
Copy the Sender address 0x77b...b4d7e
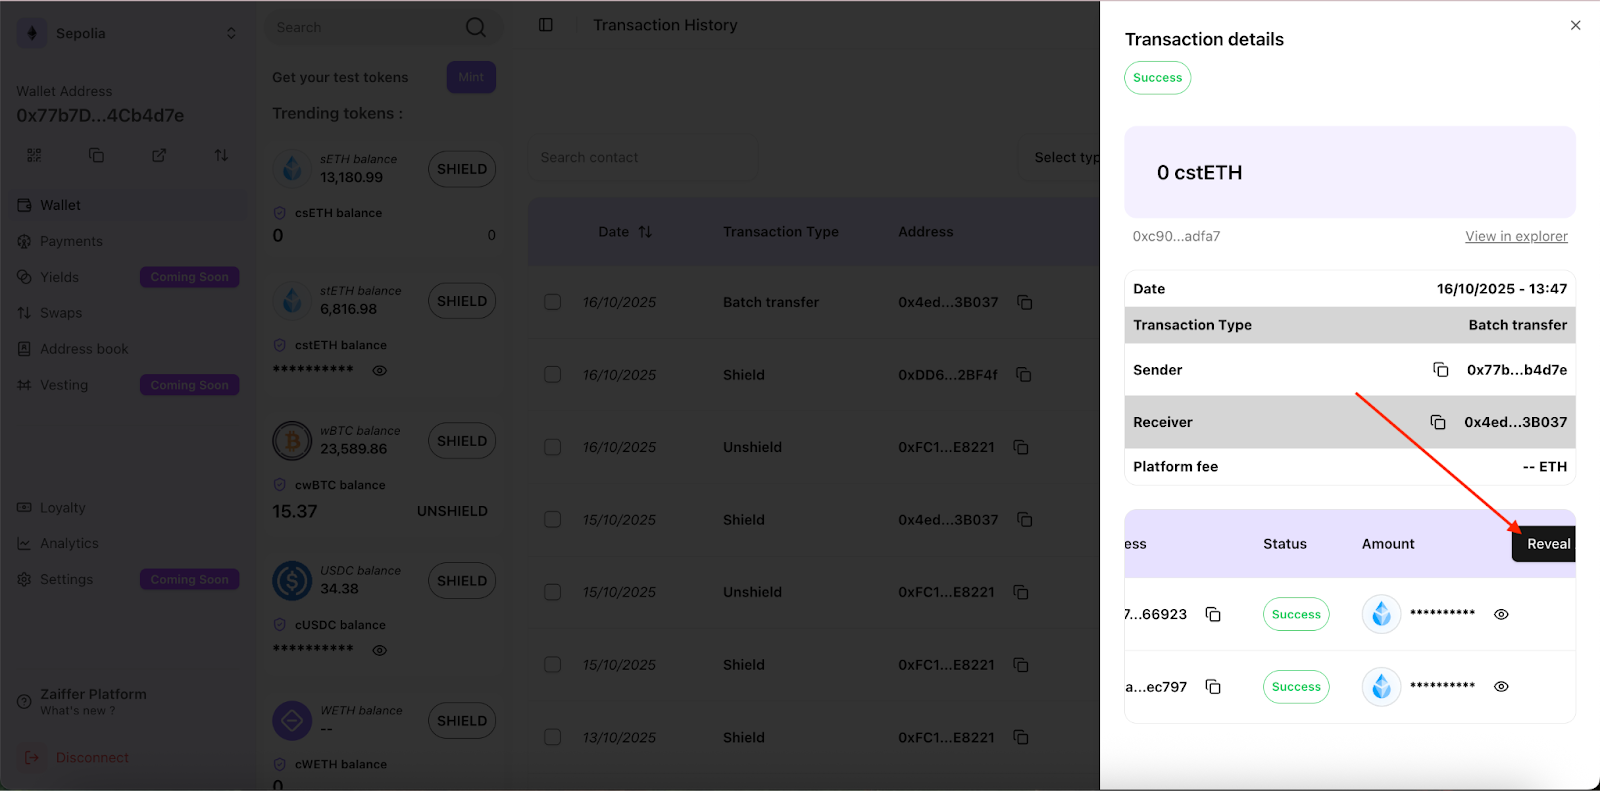1440,370
